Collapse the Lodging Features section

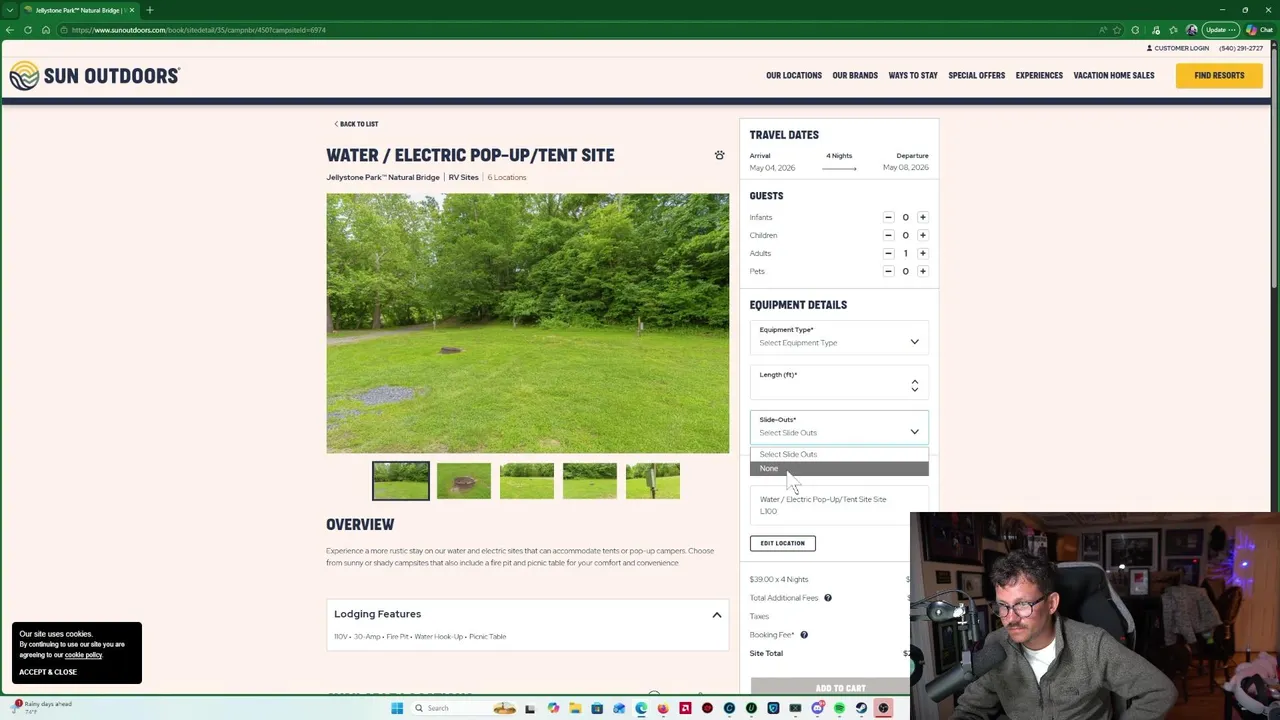pos(716,614)
